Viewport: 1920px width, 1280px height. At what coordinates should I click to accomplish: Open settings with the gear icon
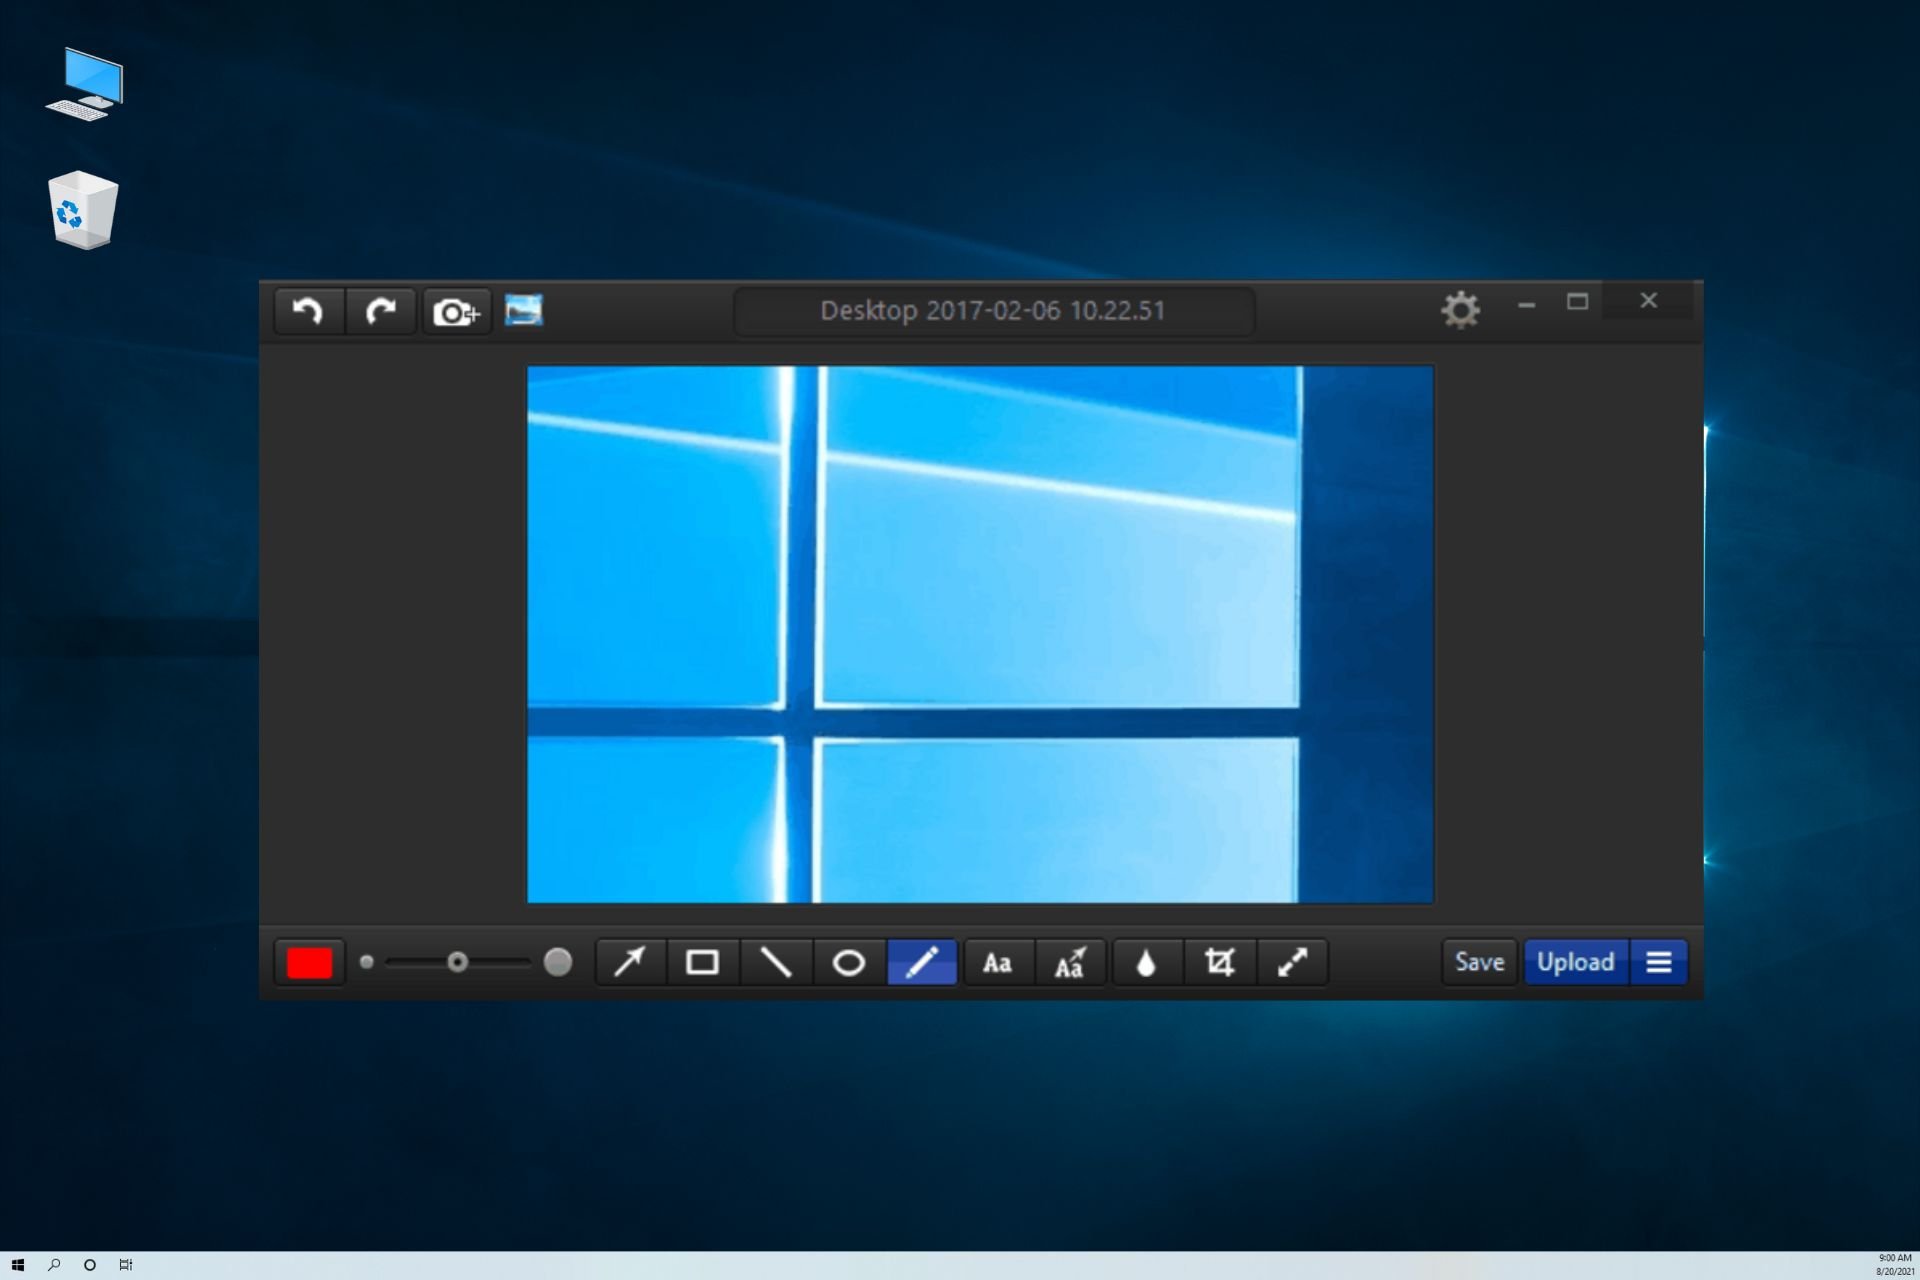pos(1460,310)
